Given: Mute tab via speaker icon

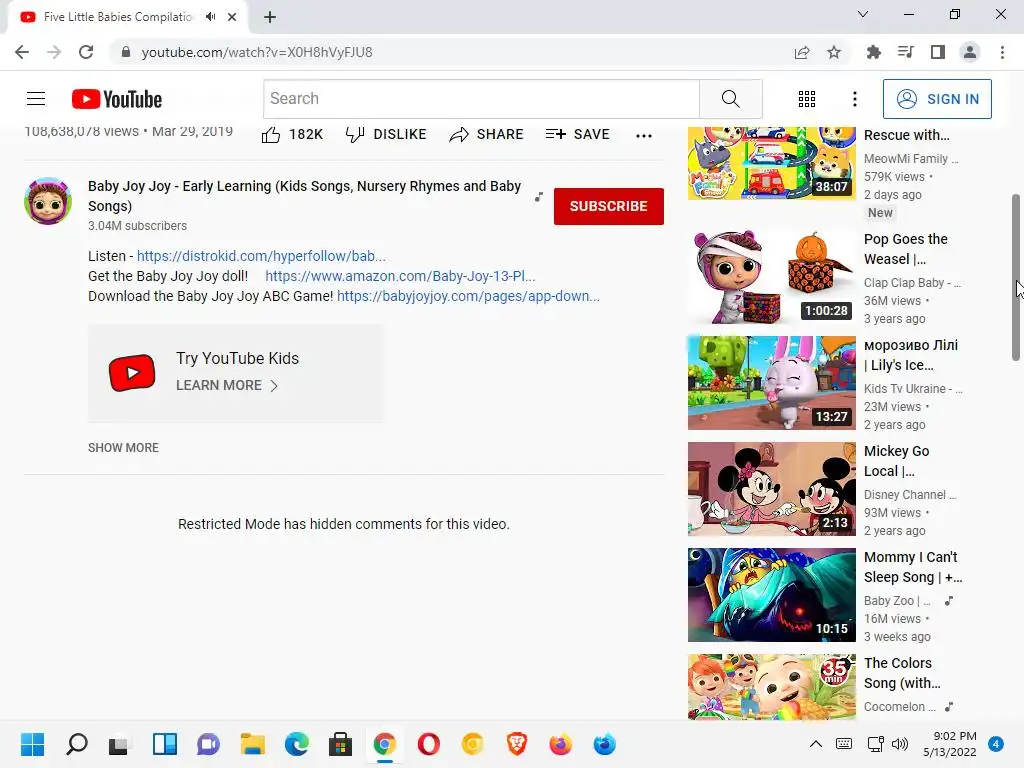Looking at the screenshot, I should pyautogui.click(x=210, y=17).
